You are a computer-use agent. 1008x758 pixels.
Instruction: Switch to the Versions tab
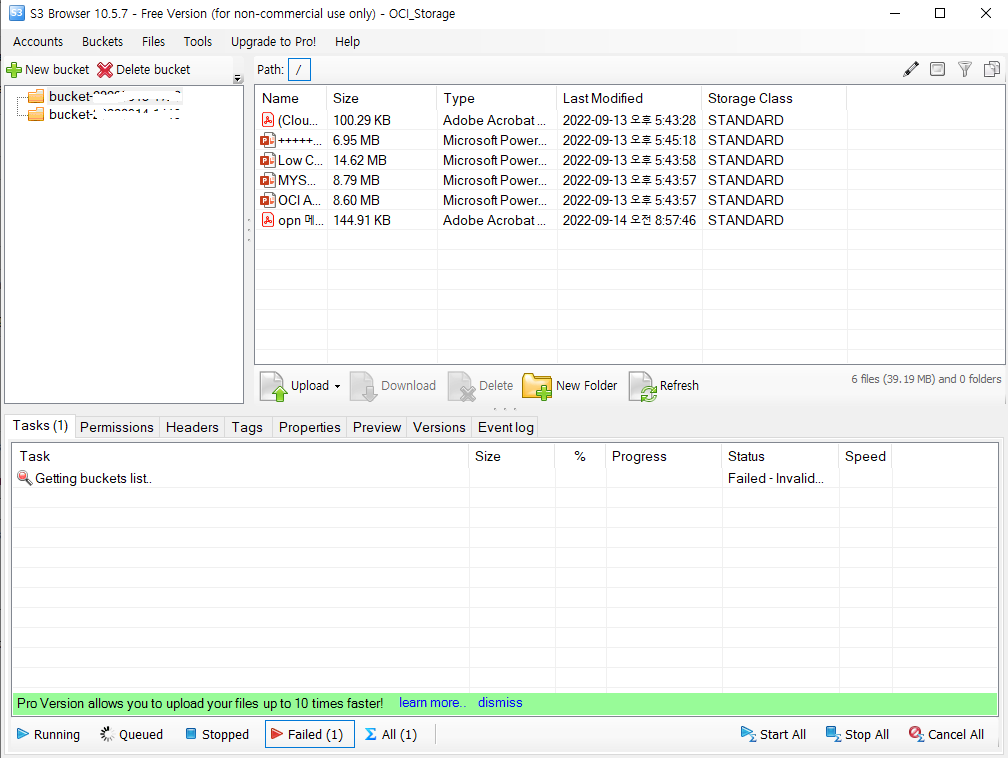[x=439, y=428]
